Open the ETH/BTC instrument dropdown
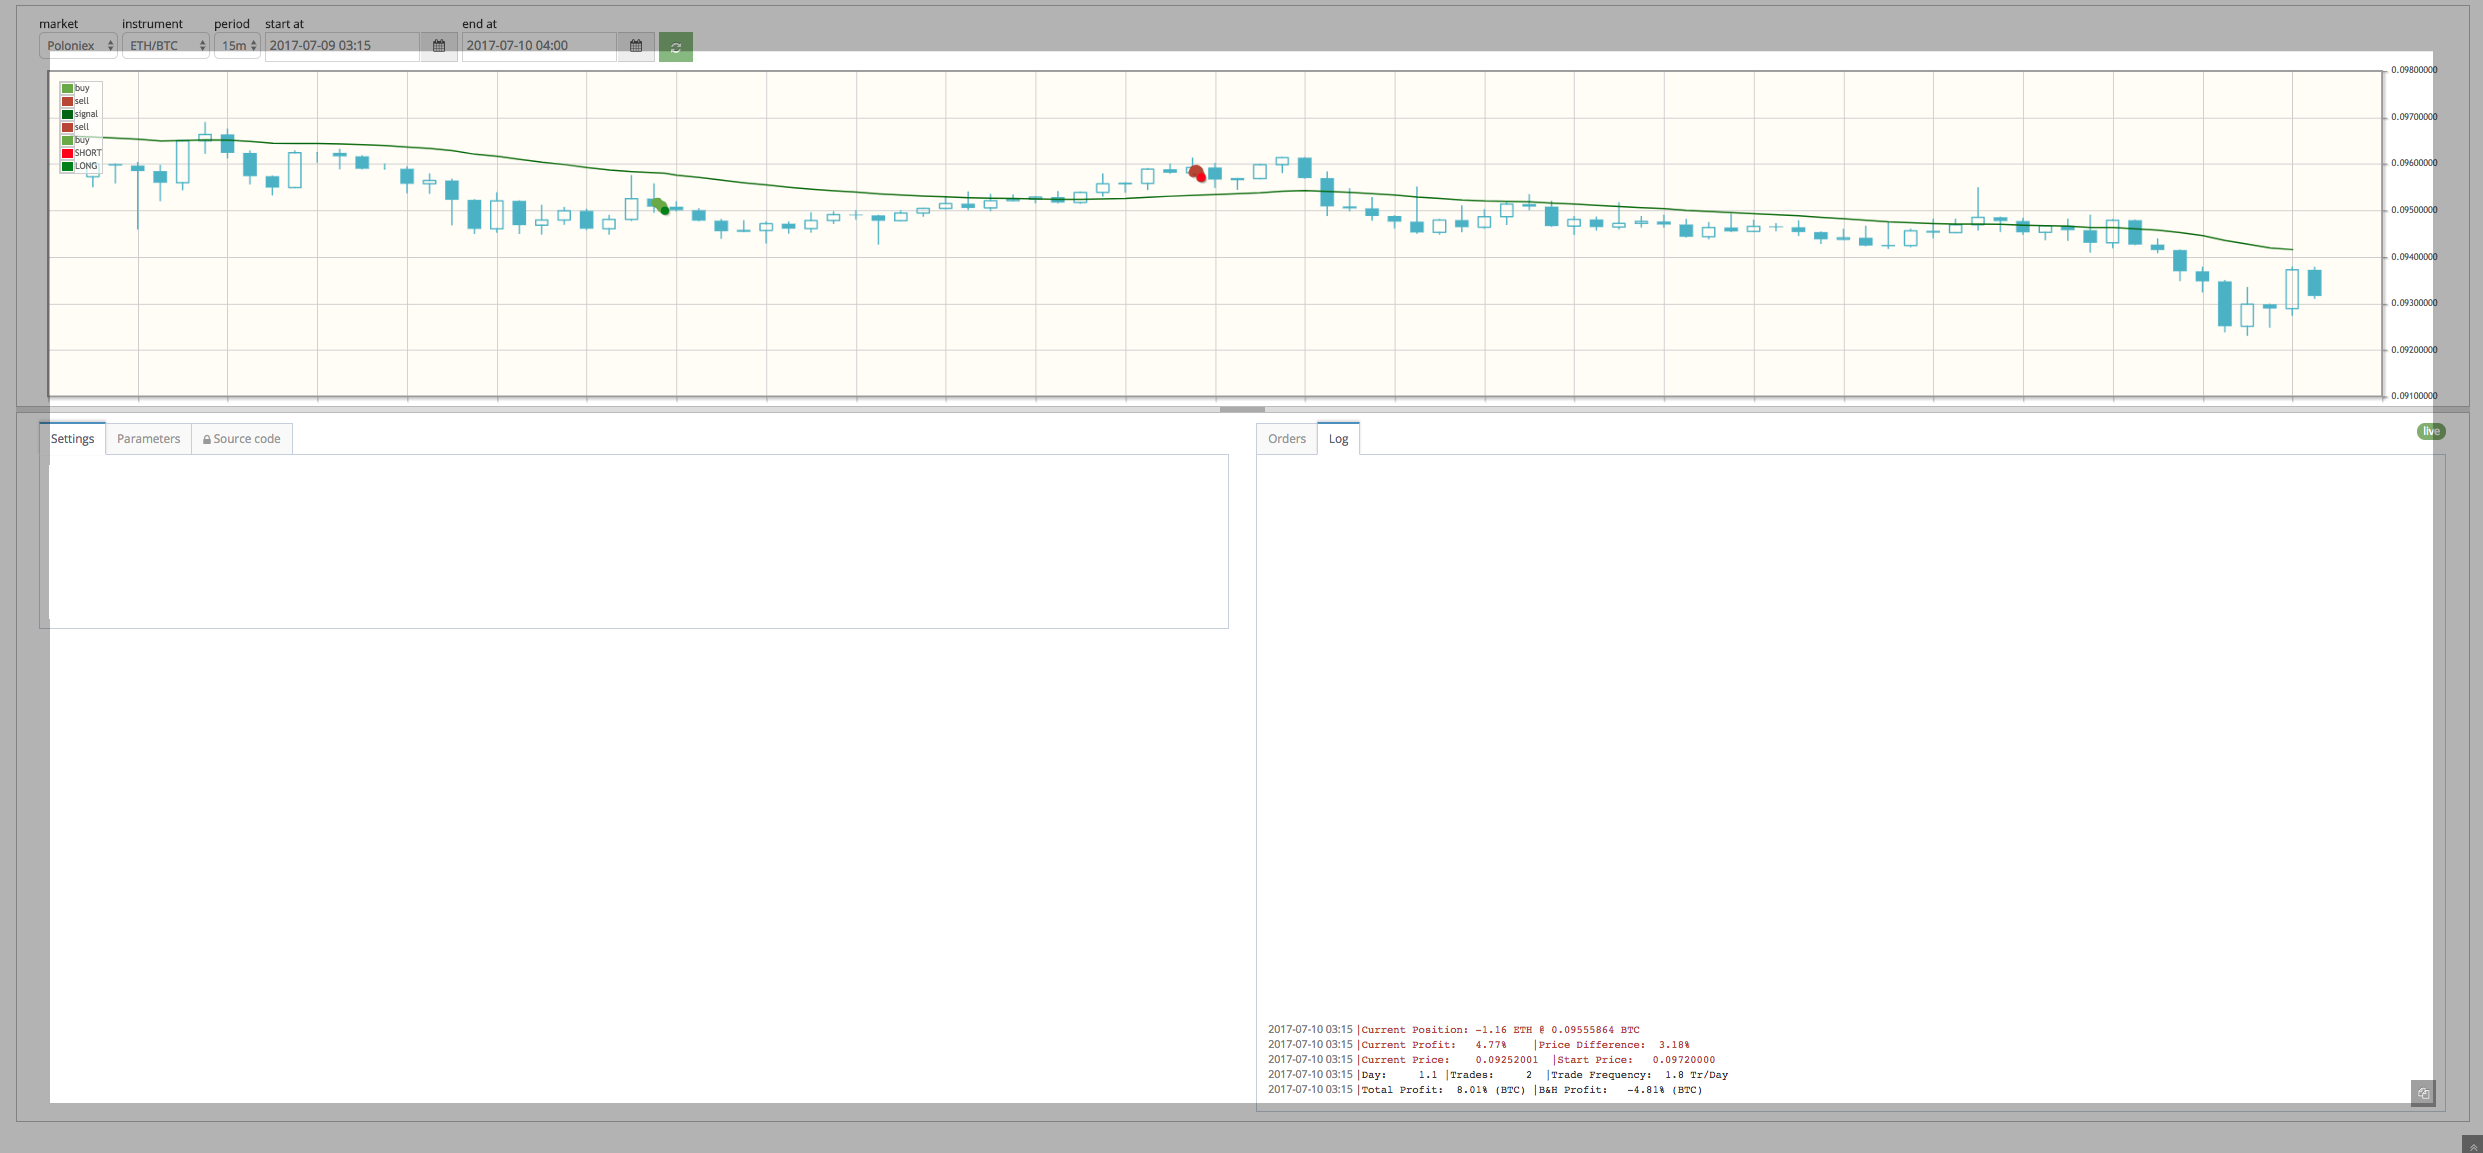Viewport: 2483px width, 1153px height. tap(165, 46)
